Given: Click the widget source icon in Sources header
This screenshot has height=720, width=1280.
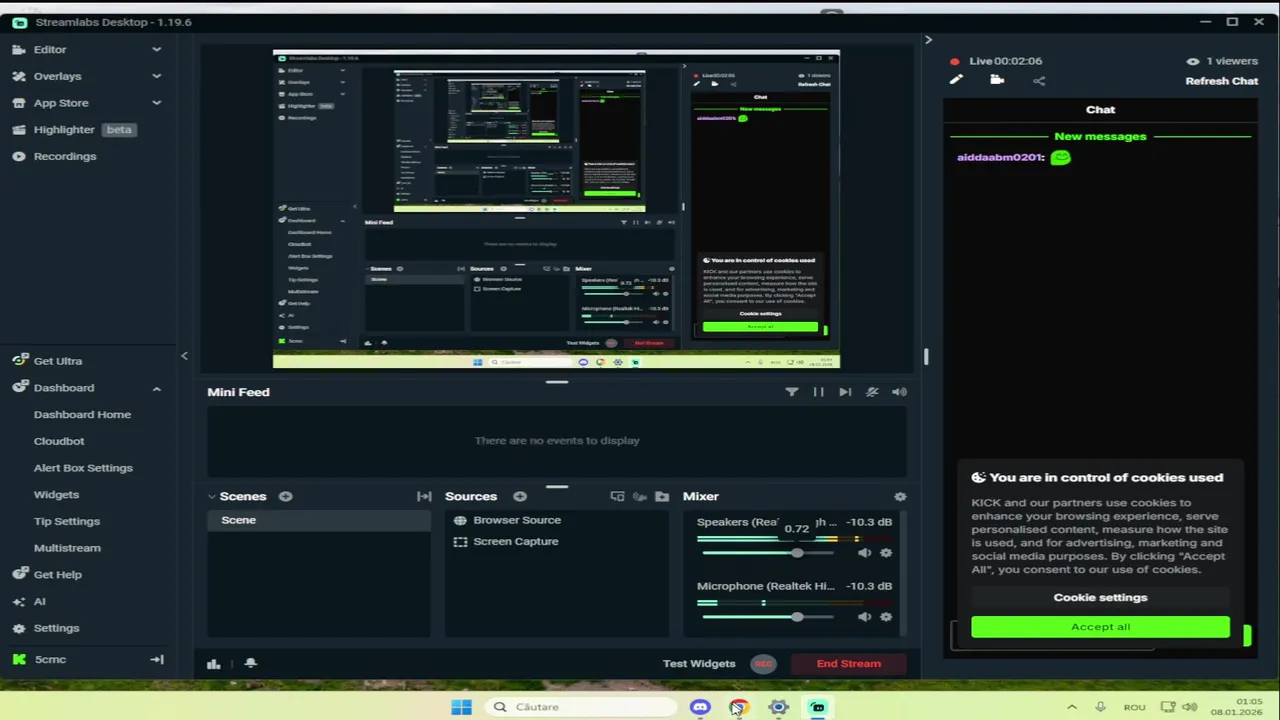Looking at the screenshot, I should 617,496.
